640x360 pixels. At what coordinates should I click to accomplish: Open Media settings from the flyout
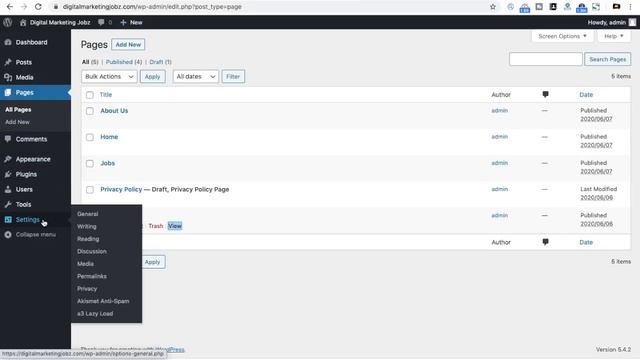pos(85,264)
